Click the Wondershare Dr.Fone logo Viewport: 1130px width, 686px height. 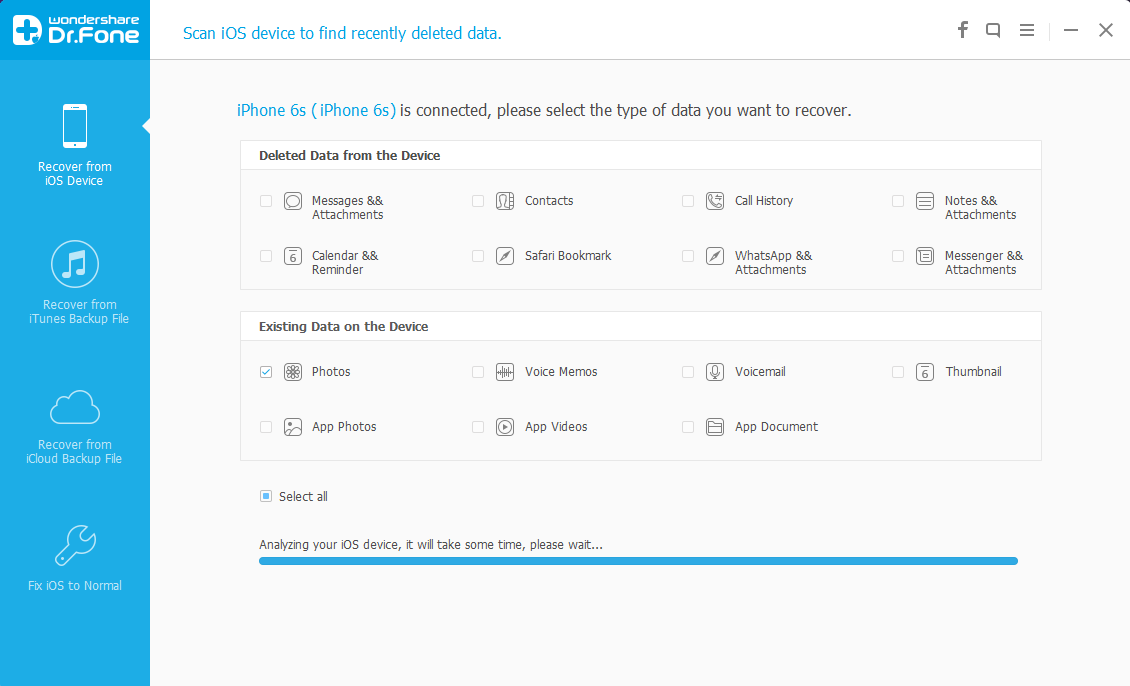click(x=75, y=30)
